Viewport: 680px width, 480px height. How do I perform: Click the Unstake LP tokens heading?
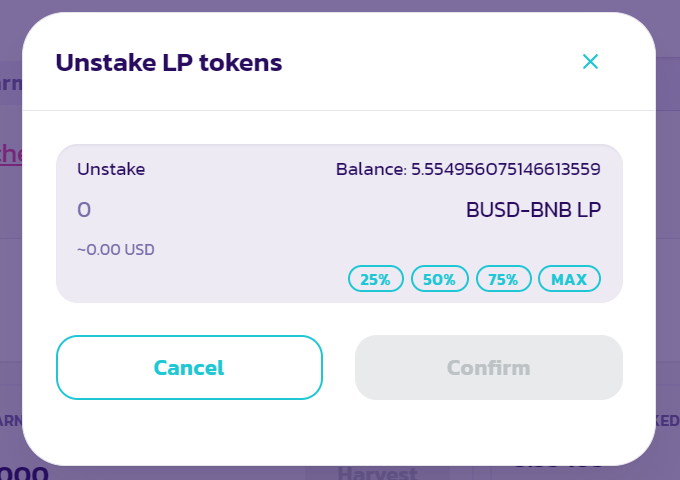click(169, 62)
